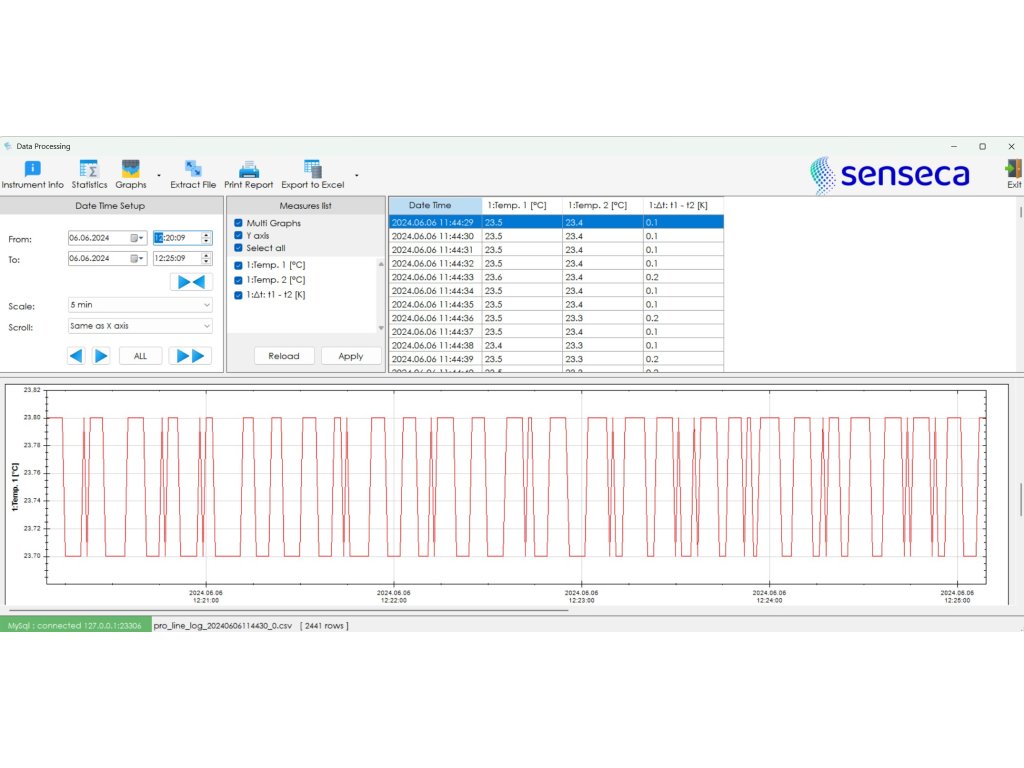Click the Reload button
Image resolution: width=1024 pixels, height=768 pixels.
point(284,356)
